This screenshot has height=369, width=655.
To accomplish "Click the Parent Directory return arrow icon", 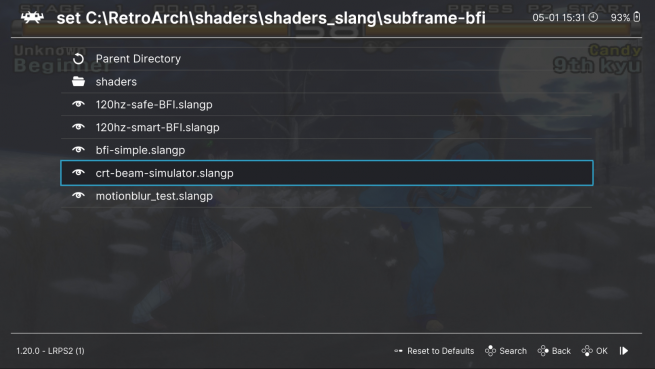I will (78, 59).
